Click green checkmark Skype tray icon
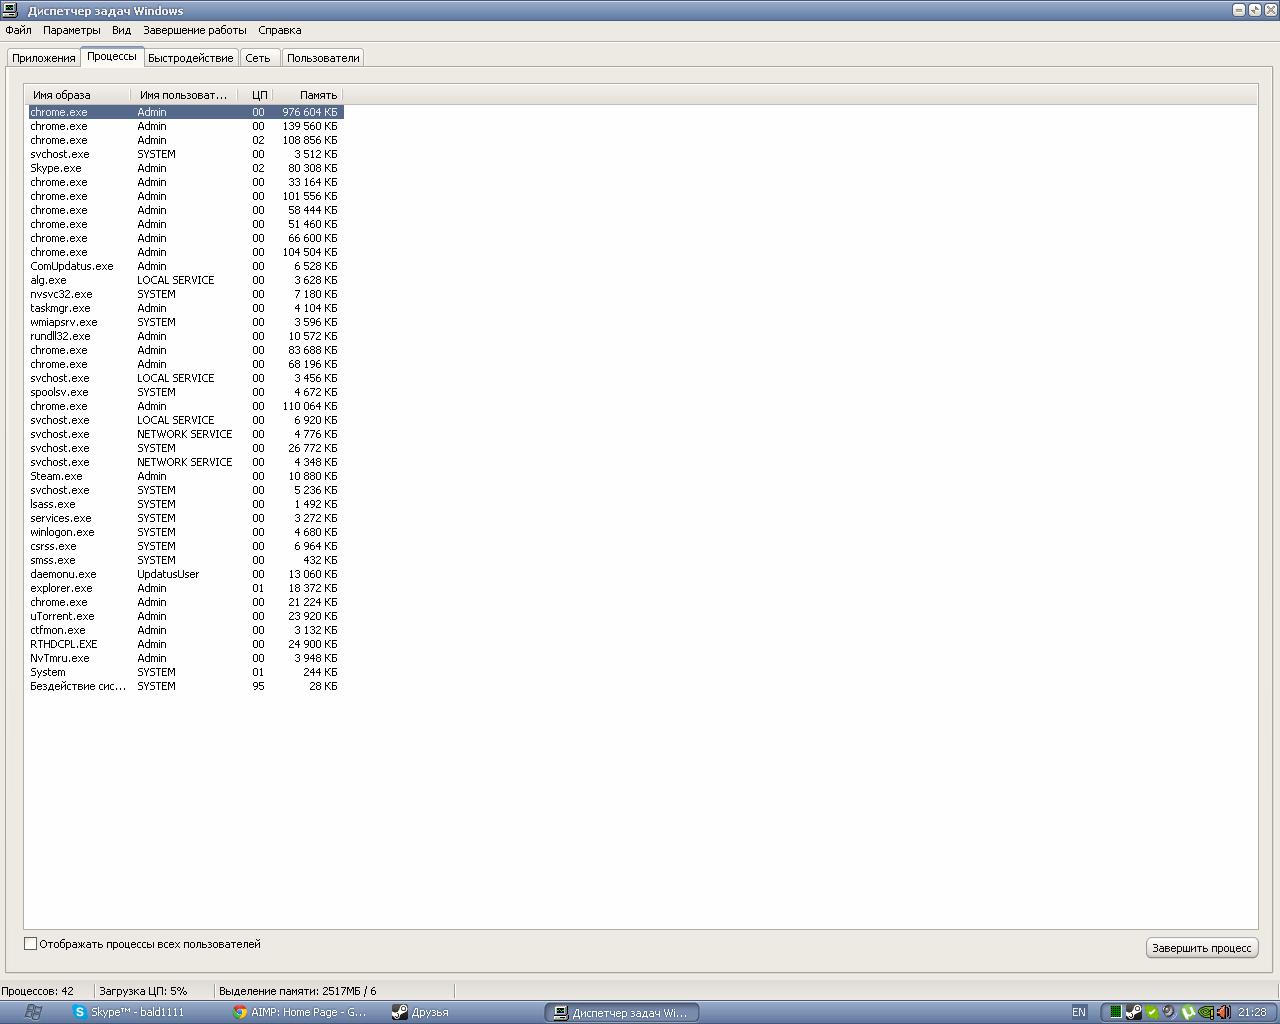 (1152, 1012)
